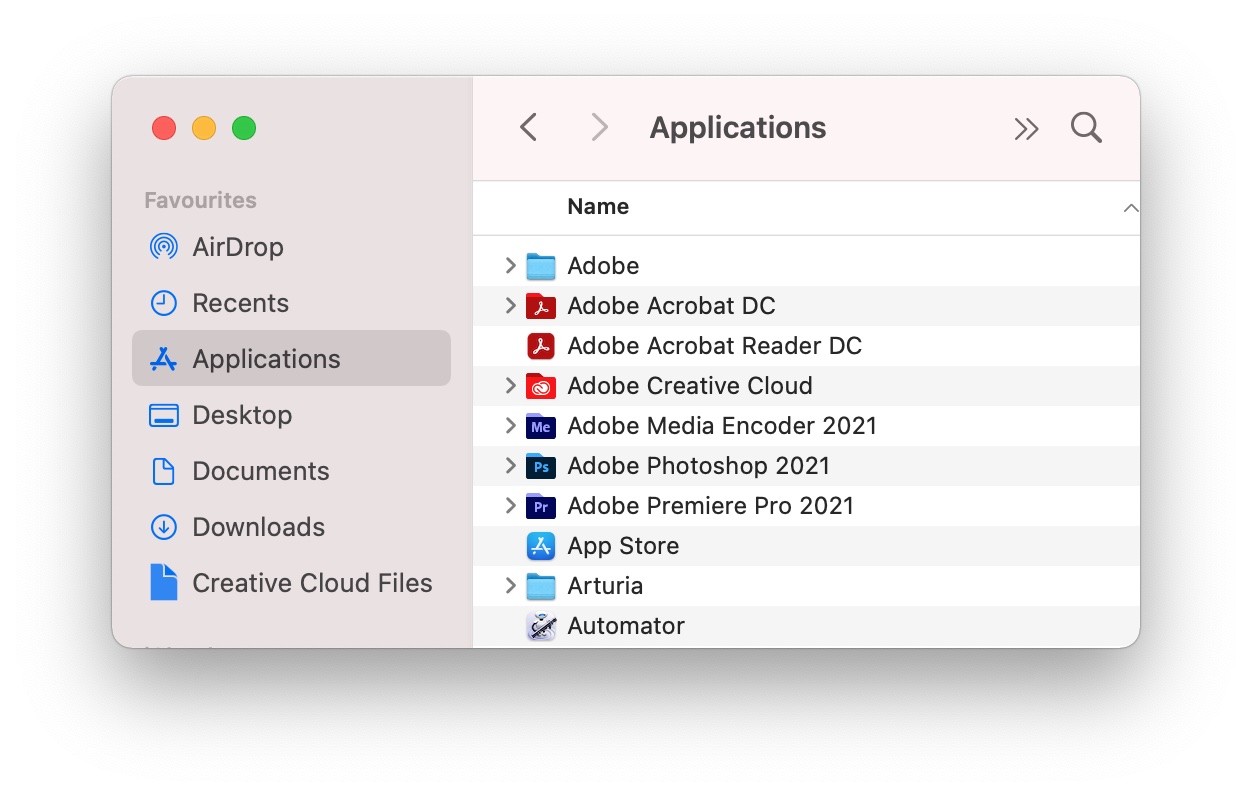Expand the Adobe Acrobat DC folder
The height and width of the screenshot is (796, 1252).
tap(511, 306)
